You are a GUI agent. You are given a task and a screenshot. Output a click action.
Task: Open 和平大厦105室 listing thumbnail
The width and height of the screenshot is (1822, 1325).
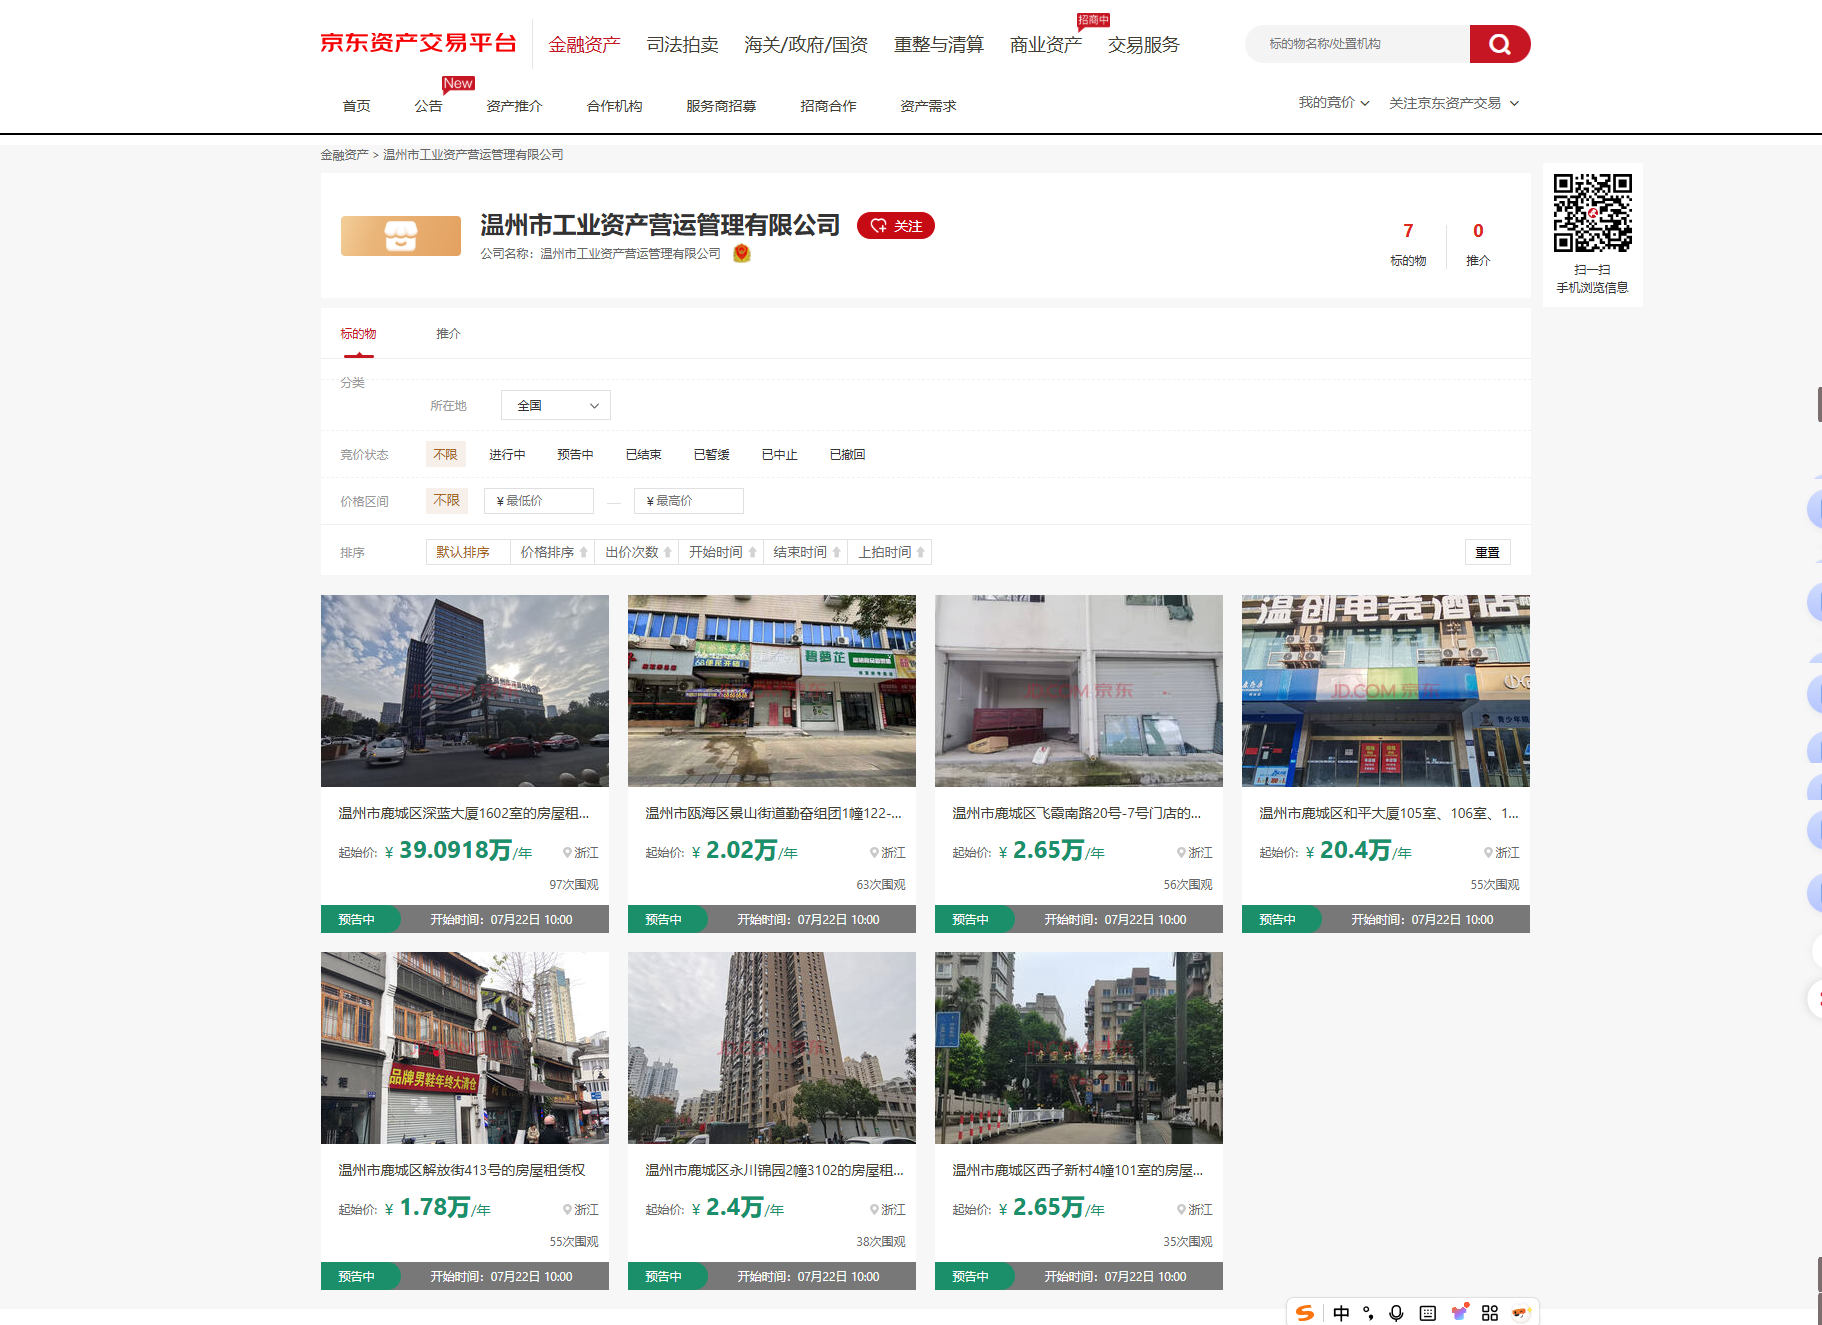pos(1385,691)
